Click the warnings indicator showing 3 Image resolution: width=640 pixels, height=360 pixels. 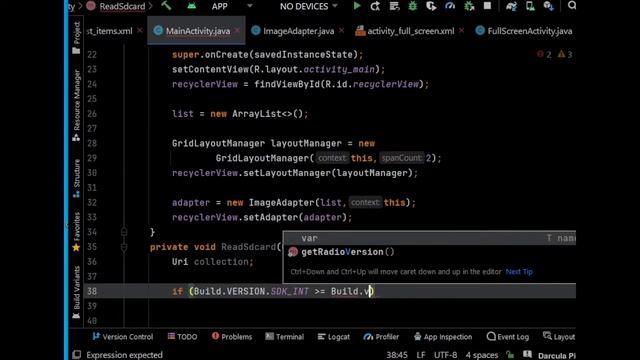click(565, 54)
